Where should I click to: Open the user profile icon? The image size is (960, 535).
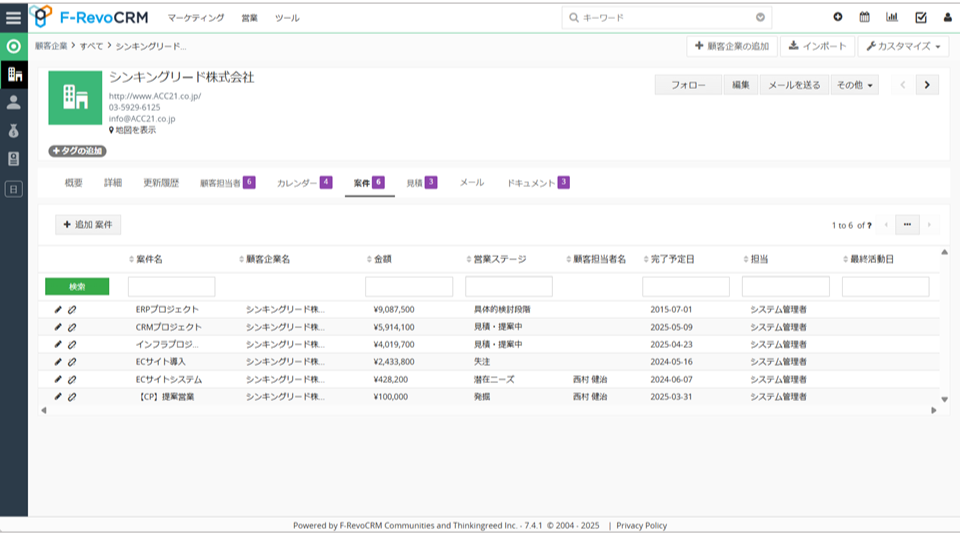[x=947, y=17]
